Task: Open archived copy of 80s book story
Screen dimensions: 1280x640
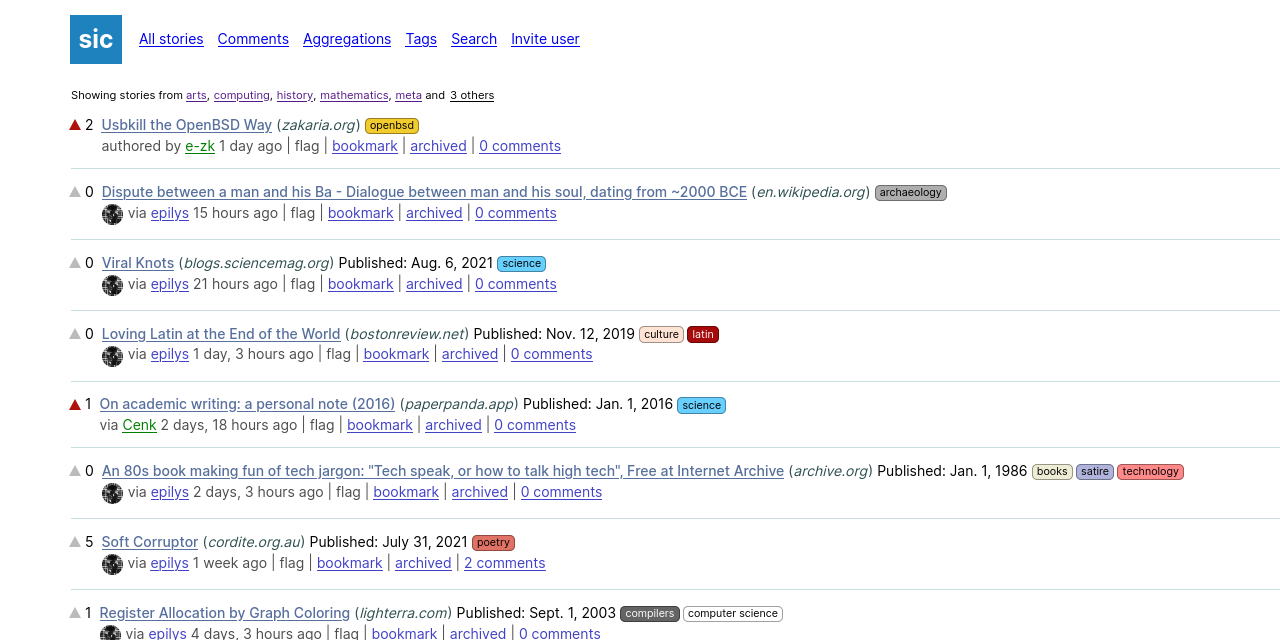Action: pos(480,492)
